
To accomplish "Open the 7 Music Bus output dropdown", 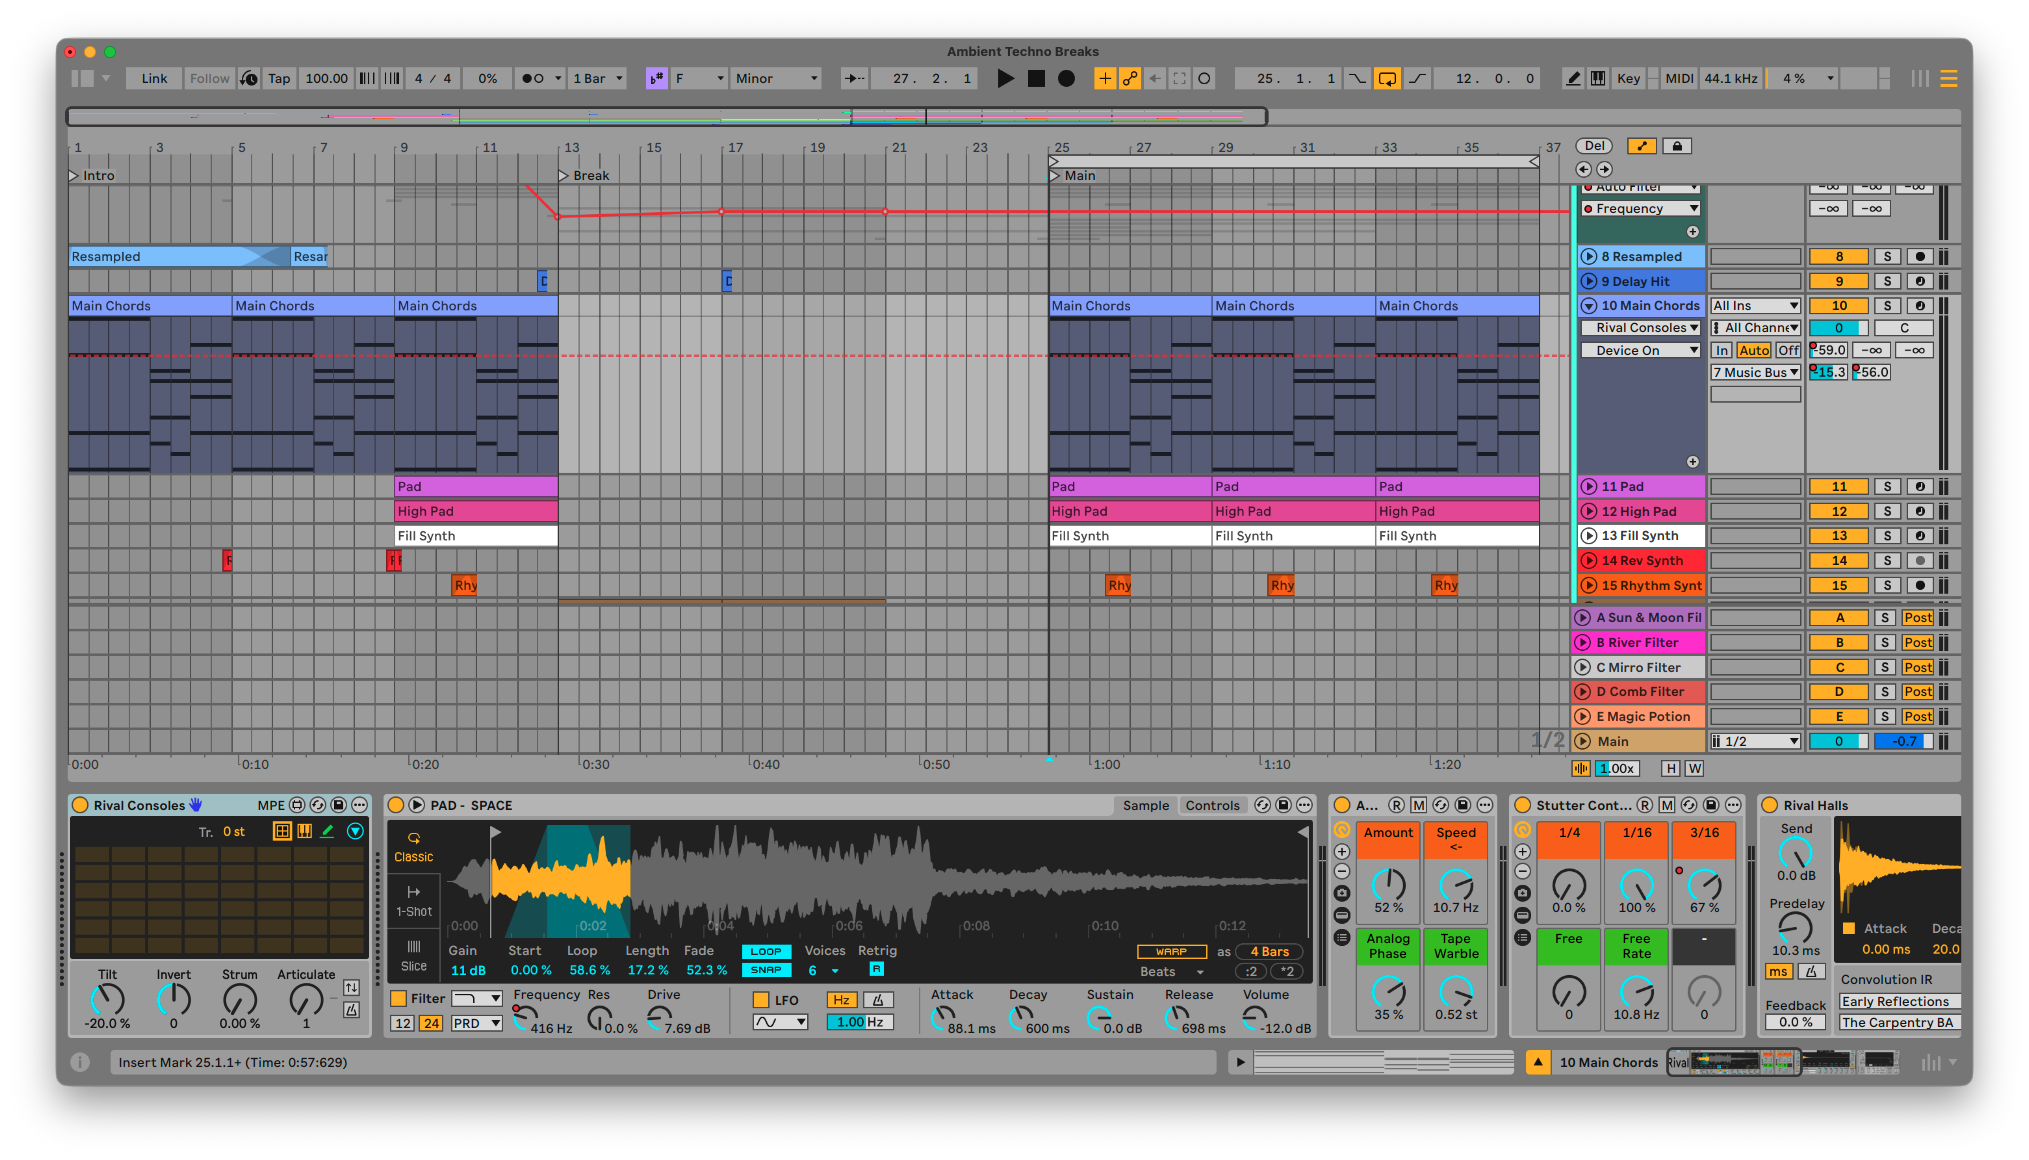I will pyautogui.click(x=1755, y=372).
